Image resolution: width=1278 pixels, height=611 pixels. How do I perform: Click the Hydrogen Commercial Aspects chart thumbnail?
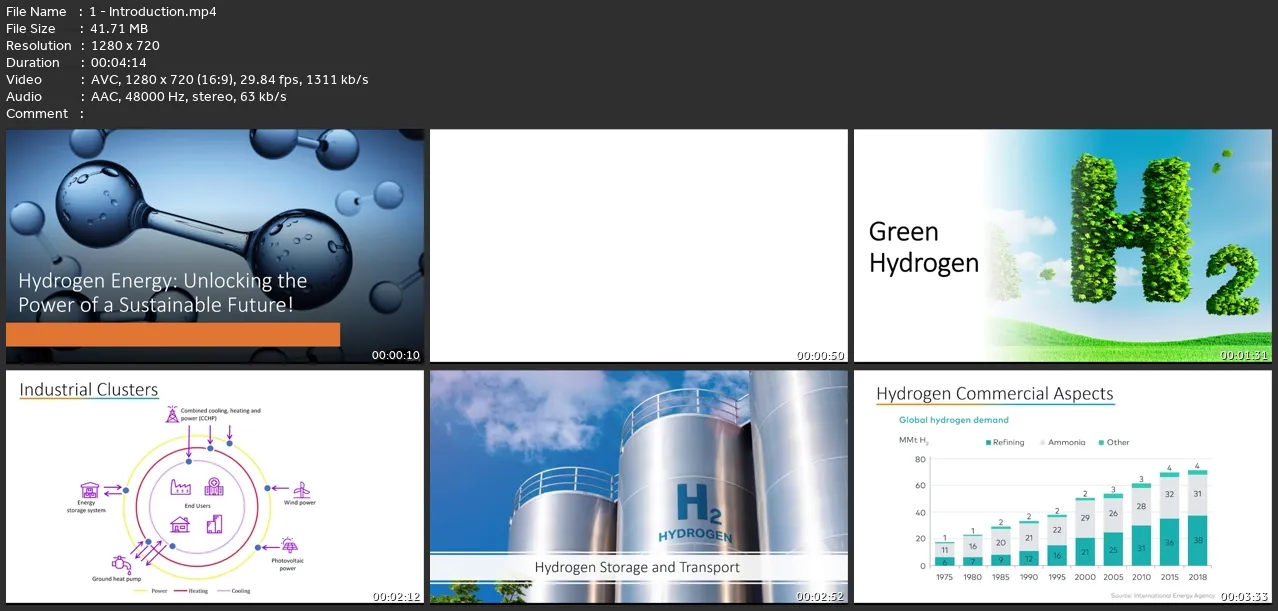point(1062,487)
